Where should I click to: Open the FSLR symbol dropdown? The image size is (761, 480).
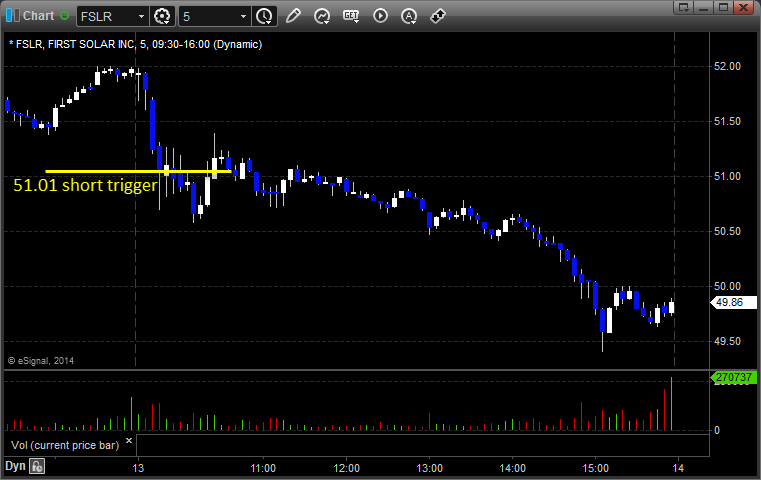pos(141,17)
